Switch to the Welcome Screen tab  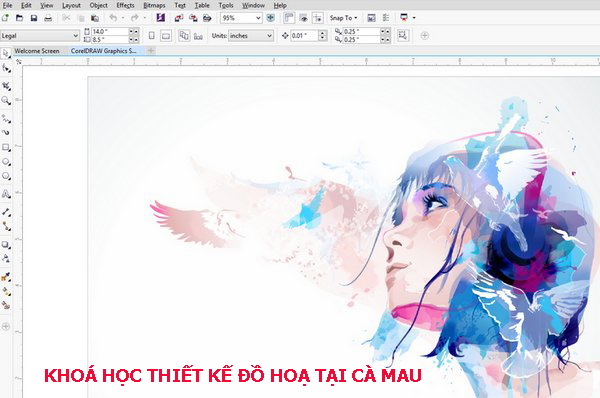coord(37,51)
